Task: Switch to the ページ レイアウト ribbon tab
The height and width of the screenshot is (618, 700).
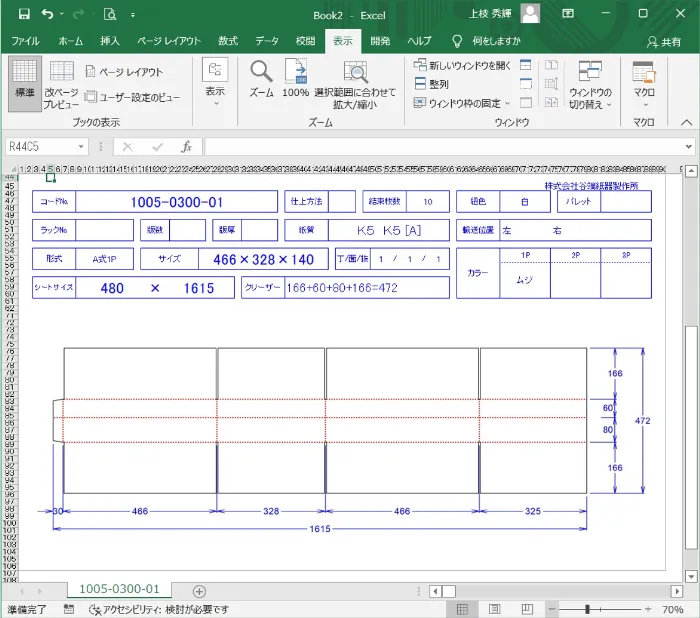Action: coord(168,41)
